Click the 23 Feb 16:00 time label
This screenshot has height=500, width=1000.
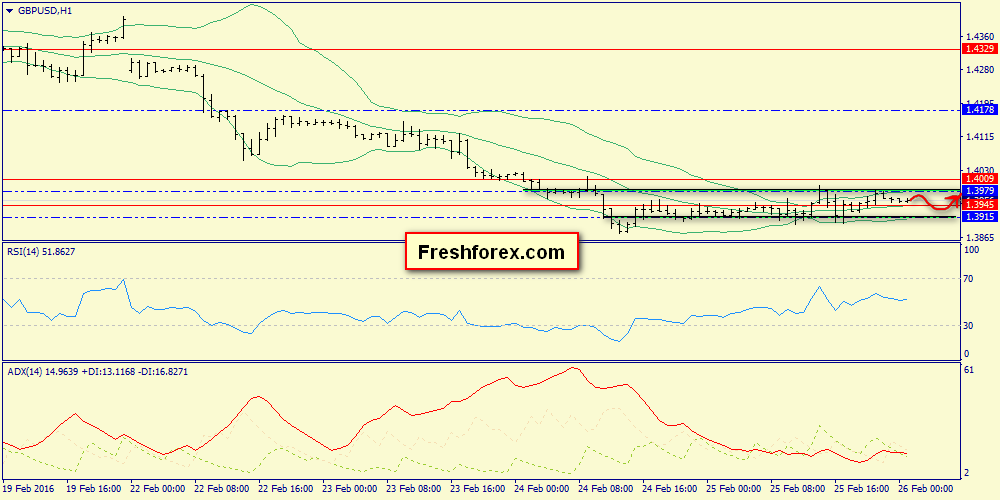pyautogui.click(x=477, y=489)
